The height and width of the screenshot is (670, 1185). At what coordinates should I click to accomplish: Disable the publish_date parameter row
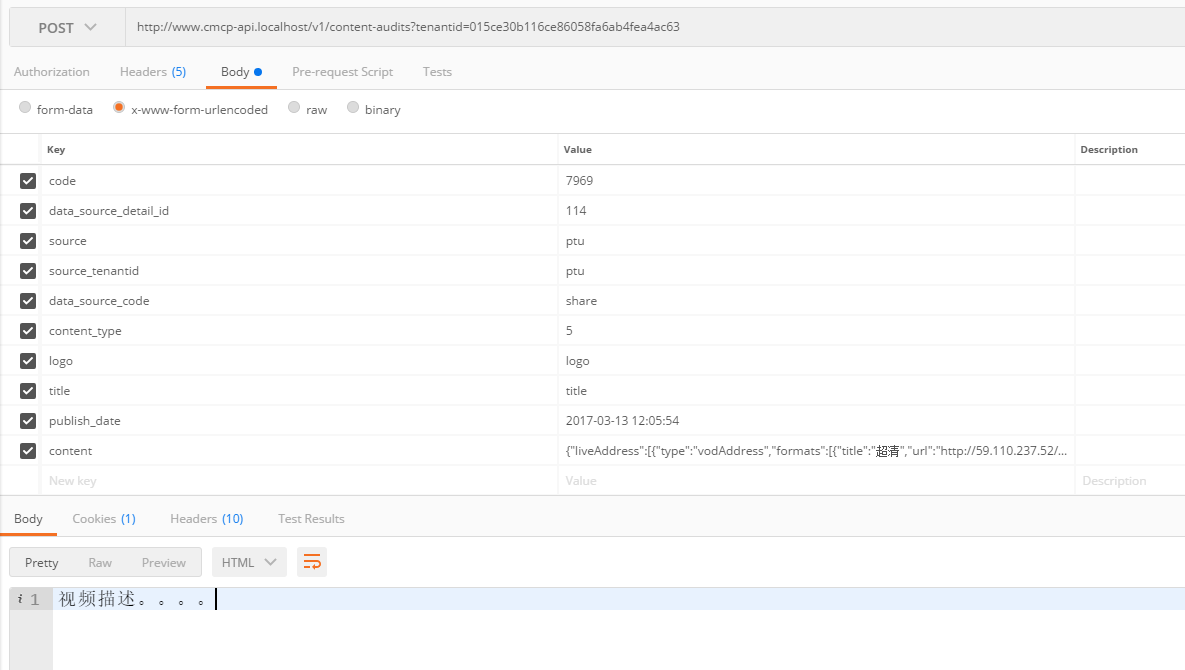coord(28,421)
